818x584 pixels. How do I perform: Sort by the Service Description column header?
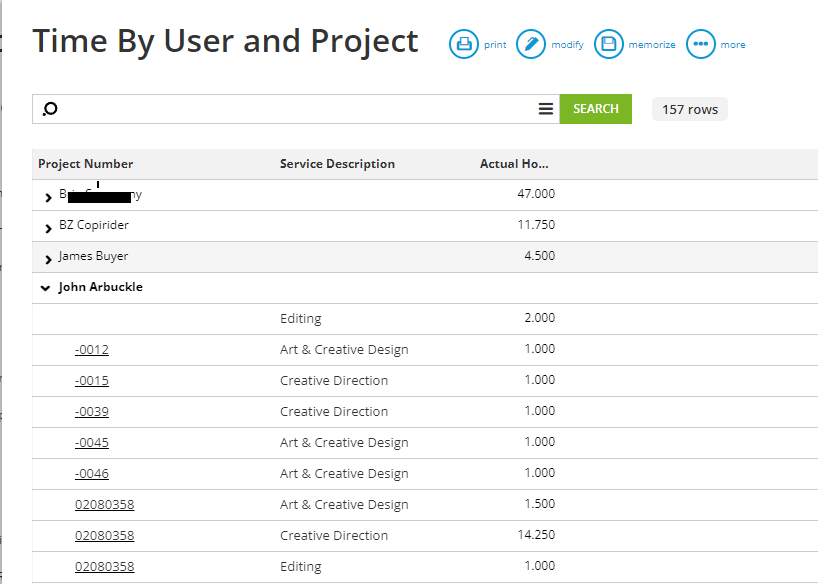tap(337, 164)
